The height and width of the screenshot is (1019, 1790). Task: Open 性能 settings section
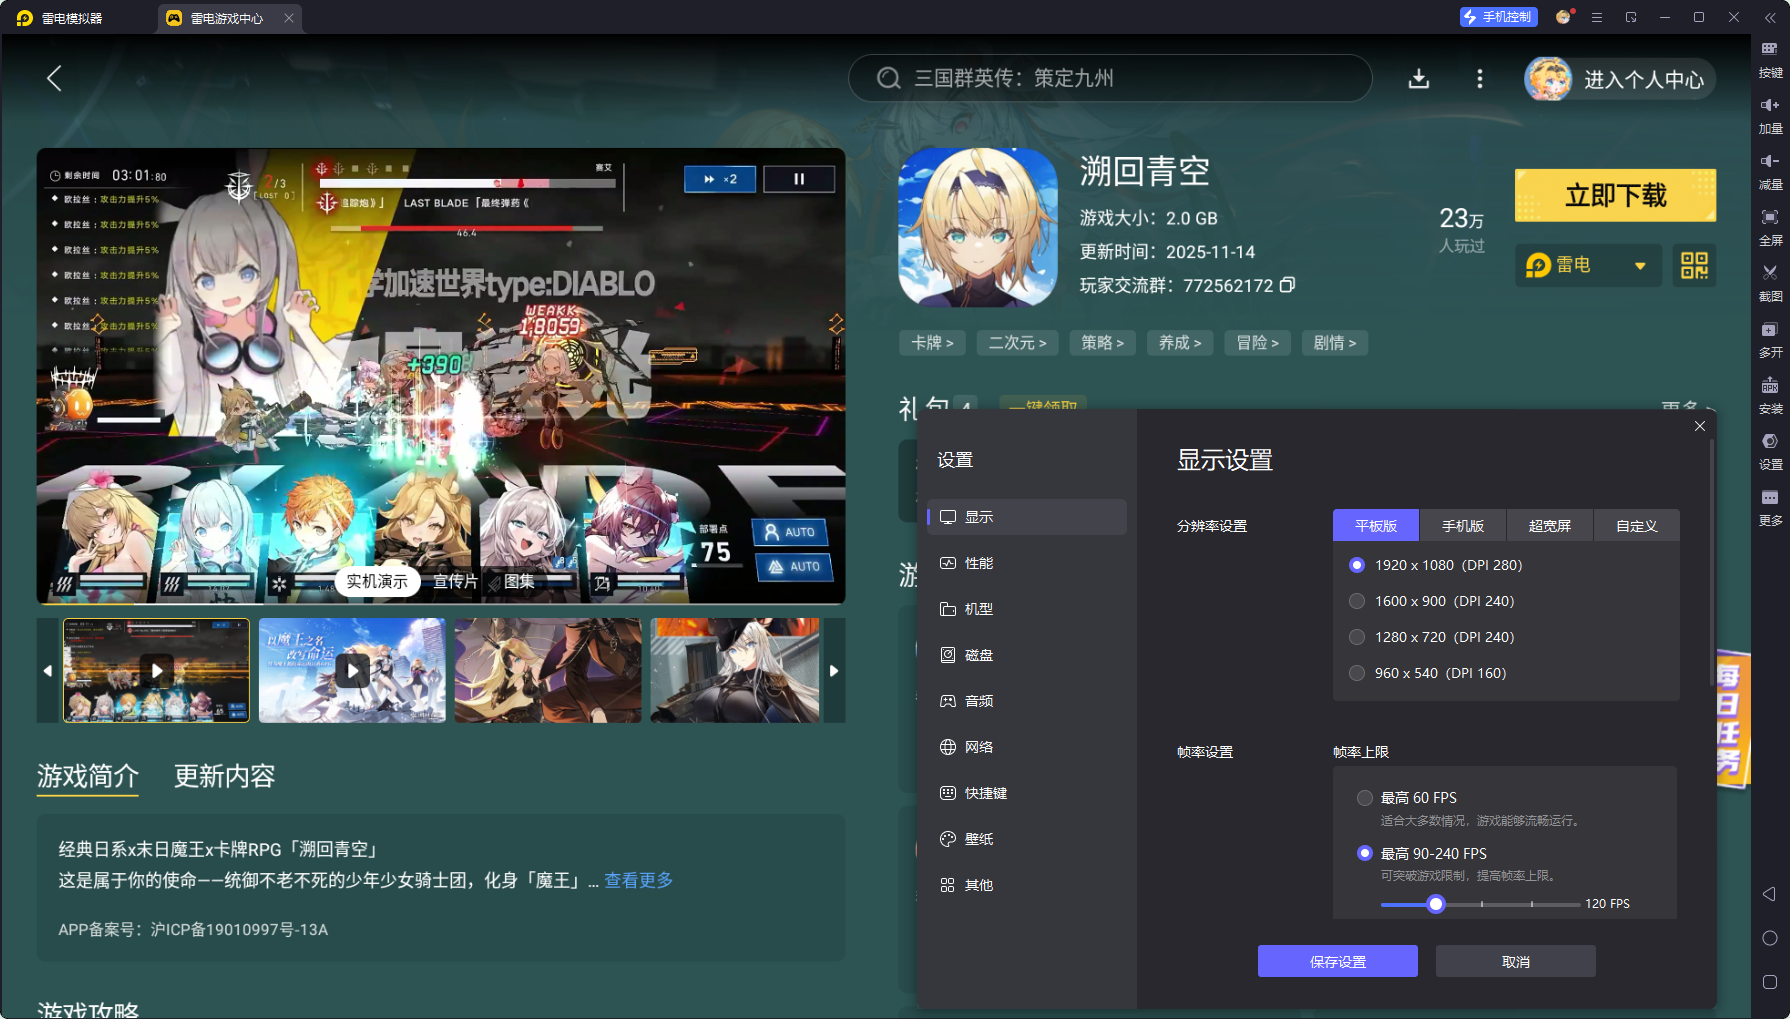pos(1027,563)
